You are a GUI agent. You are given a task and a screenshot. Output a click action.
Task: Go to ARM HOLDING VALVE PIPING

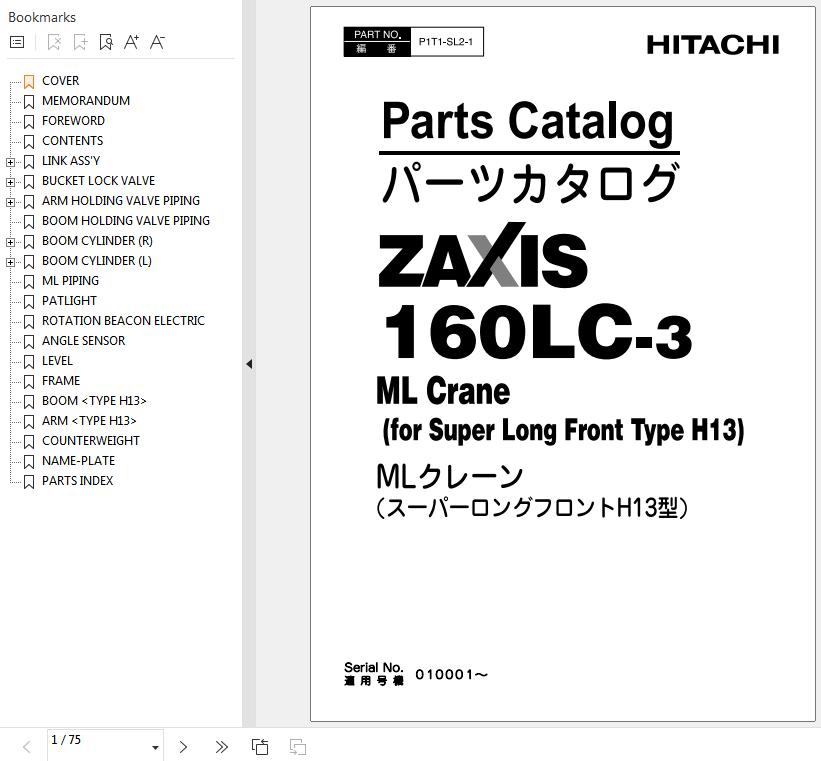click(x=121, y=201)
